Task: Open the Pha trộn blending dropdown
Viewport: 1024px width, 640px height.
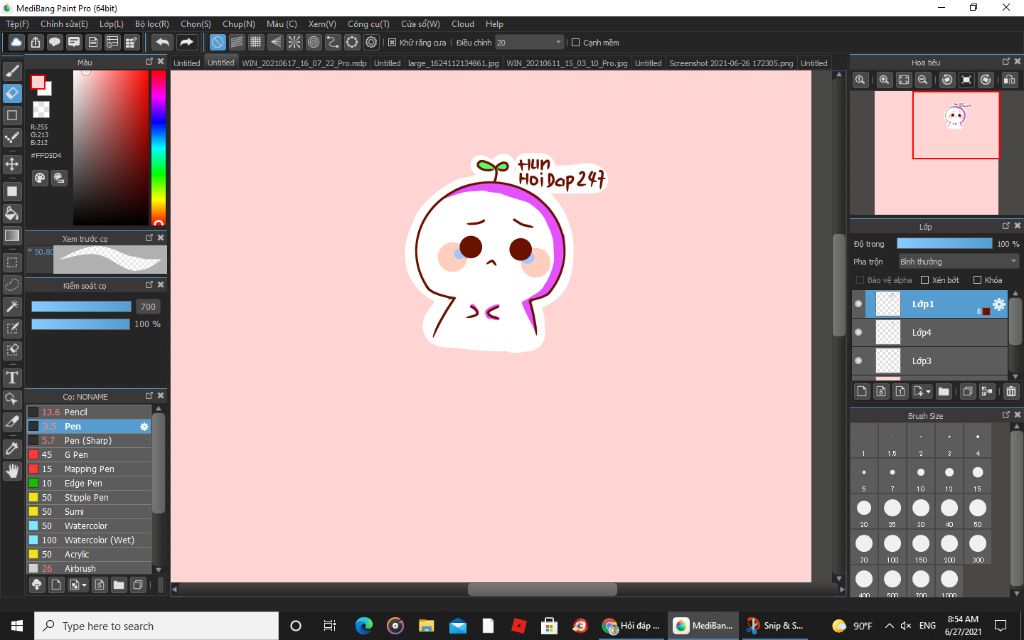Action: click(958, 261)
